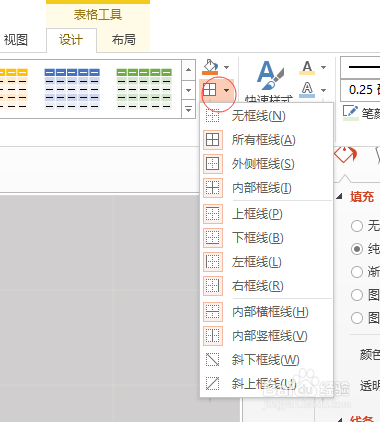Click the text fill A icon

point(307,67)
